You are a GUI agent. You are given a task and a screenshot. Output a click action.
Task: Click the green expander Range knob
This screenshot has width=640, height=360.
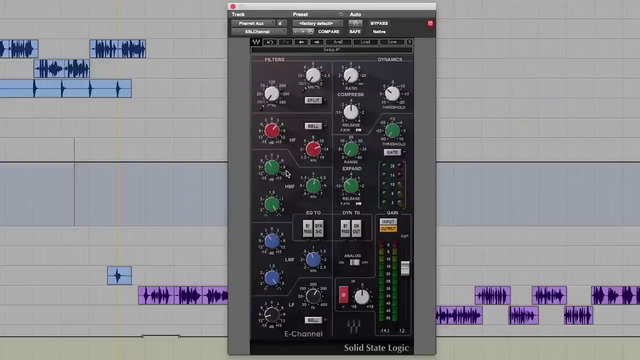[x=351, y=149]
